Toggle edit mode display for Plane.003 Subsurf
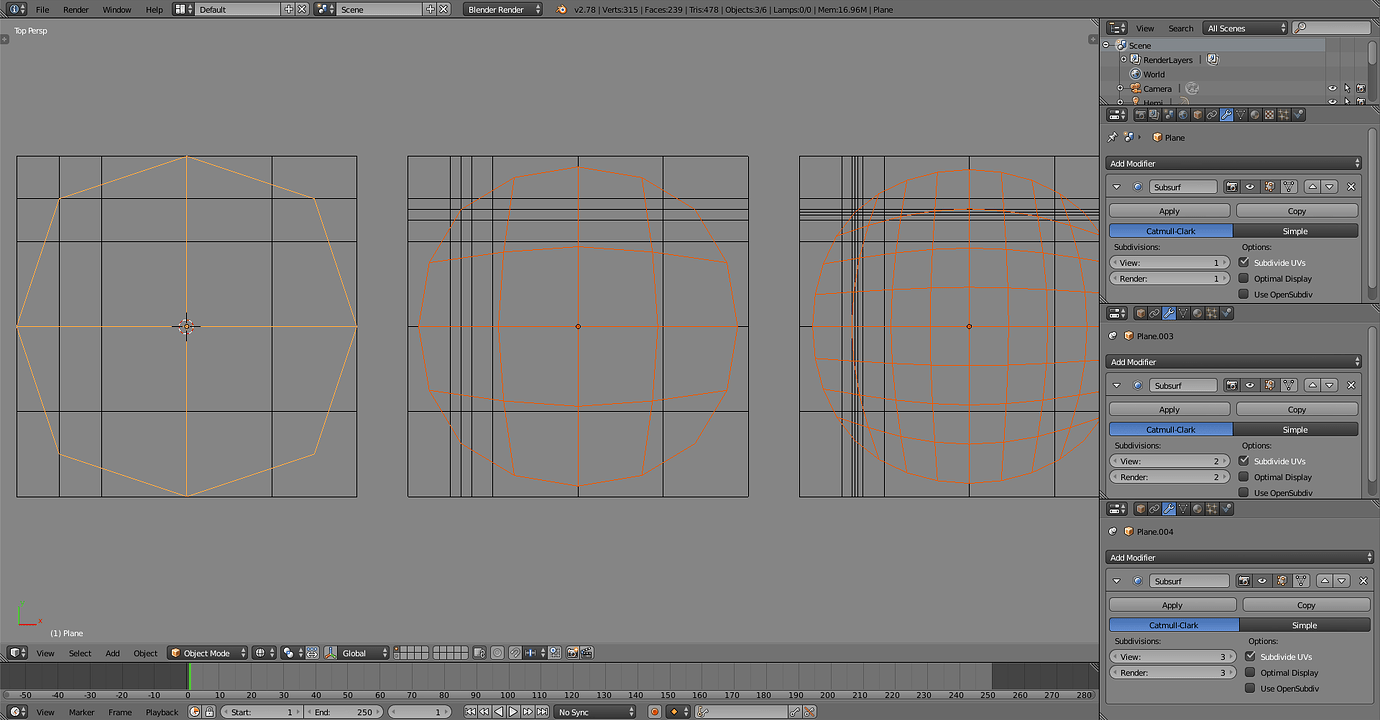 tap(1271, 385)
